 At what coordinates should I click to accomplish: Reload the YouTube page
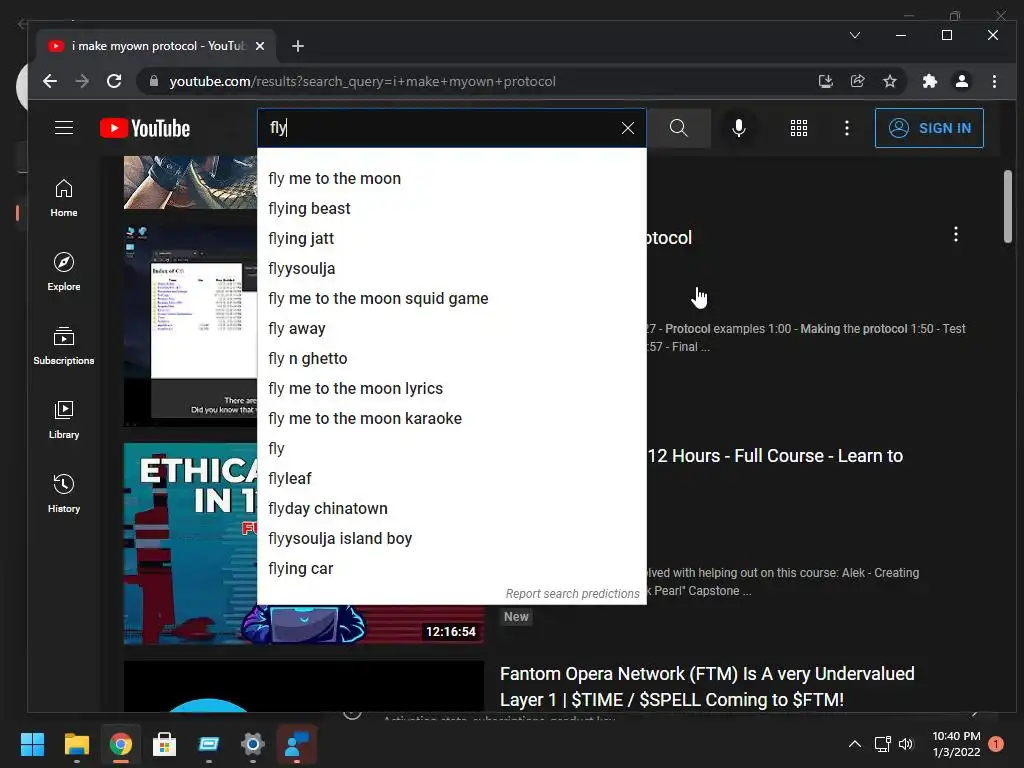coord(114,81)
